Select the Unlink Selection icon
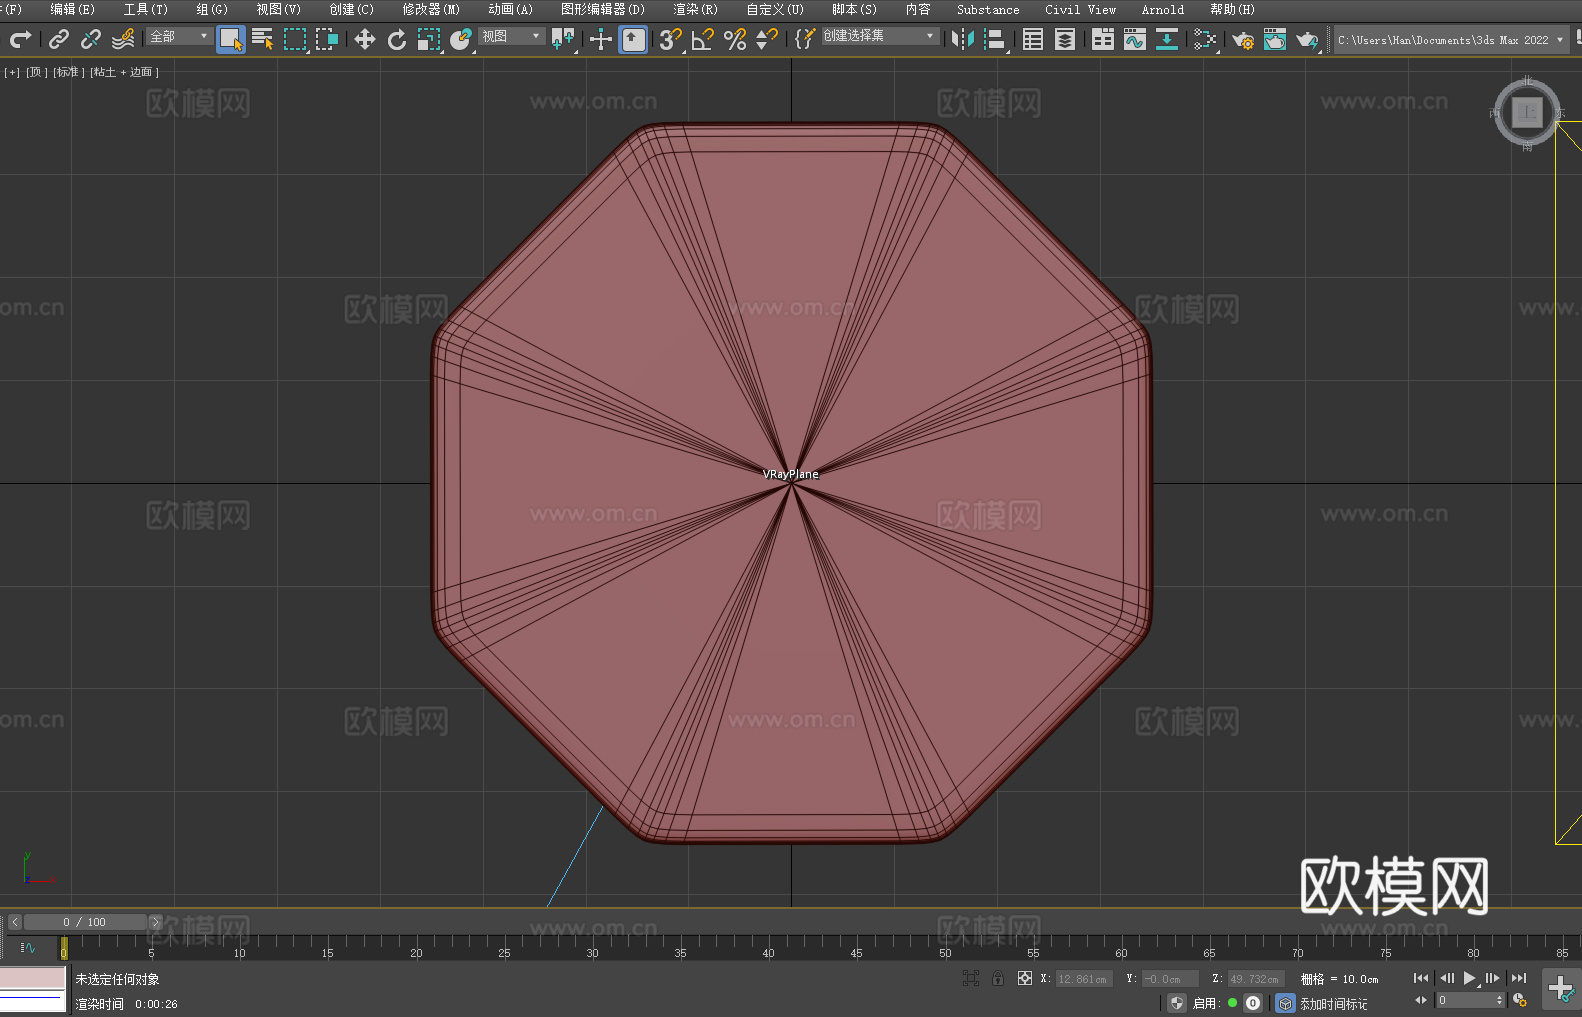 point(91,39)
